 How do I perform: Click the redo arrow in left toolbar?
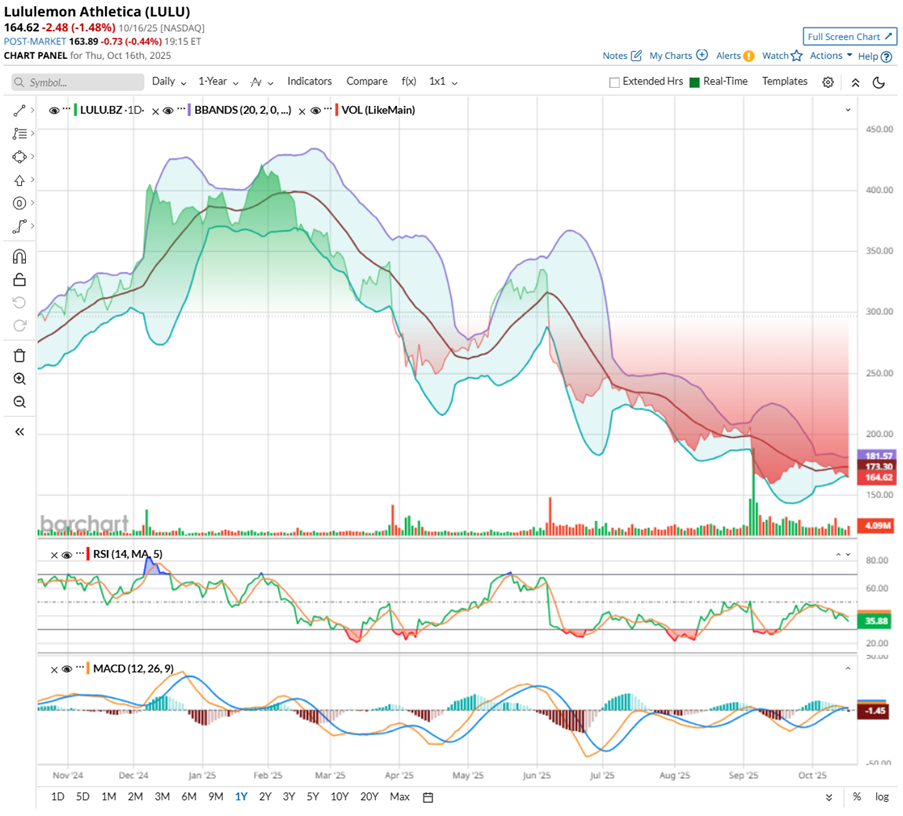click(x=19, y=326)
